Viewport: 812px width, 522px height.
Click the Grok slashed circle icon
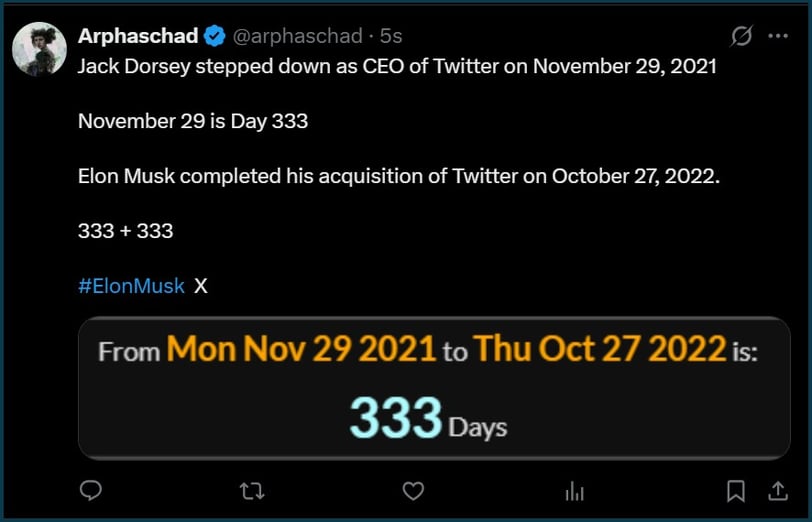tap(741, 36)
